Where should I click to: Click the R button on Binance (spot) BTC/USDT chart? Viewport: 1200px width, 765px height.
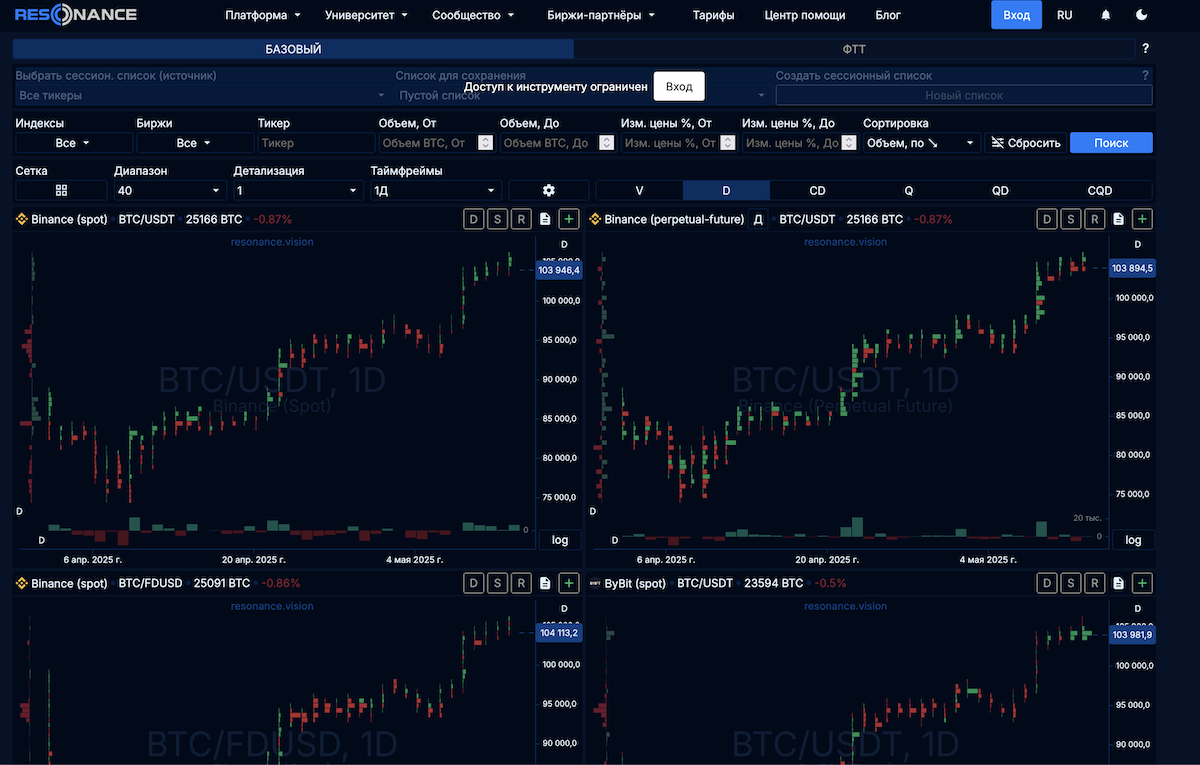(x=521, y=219)
